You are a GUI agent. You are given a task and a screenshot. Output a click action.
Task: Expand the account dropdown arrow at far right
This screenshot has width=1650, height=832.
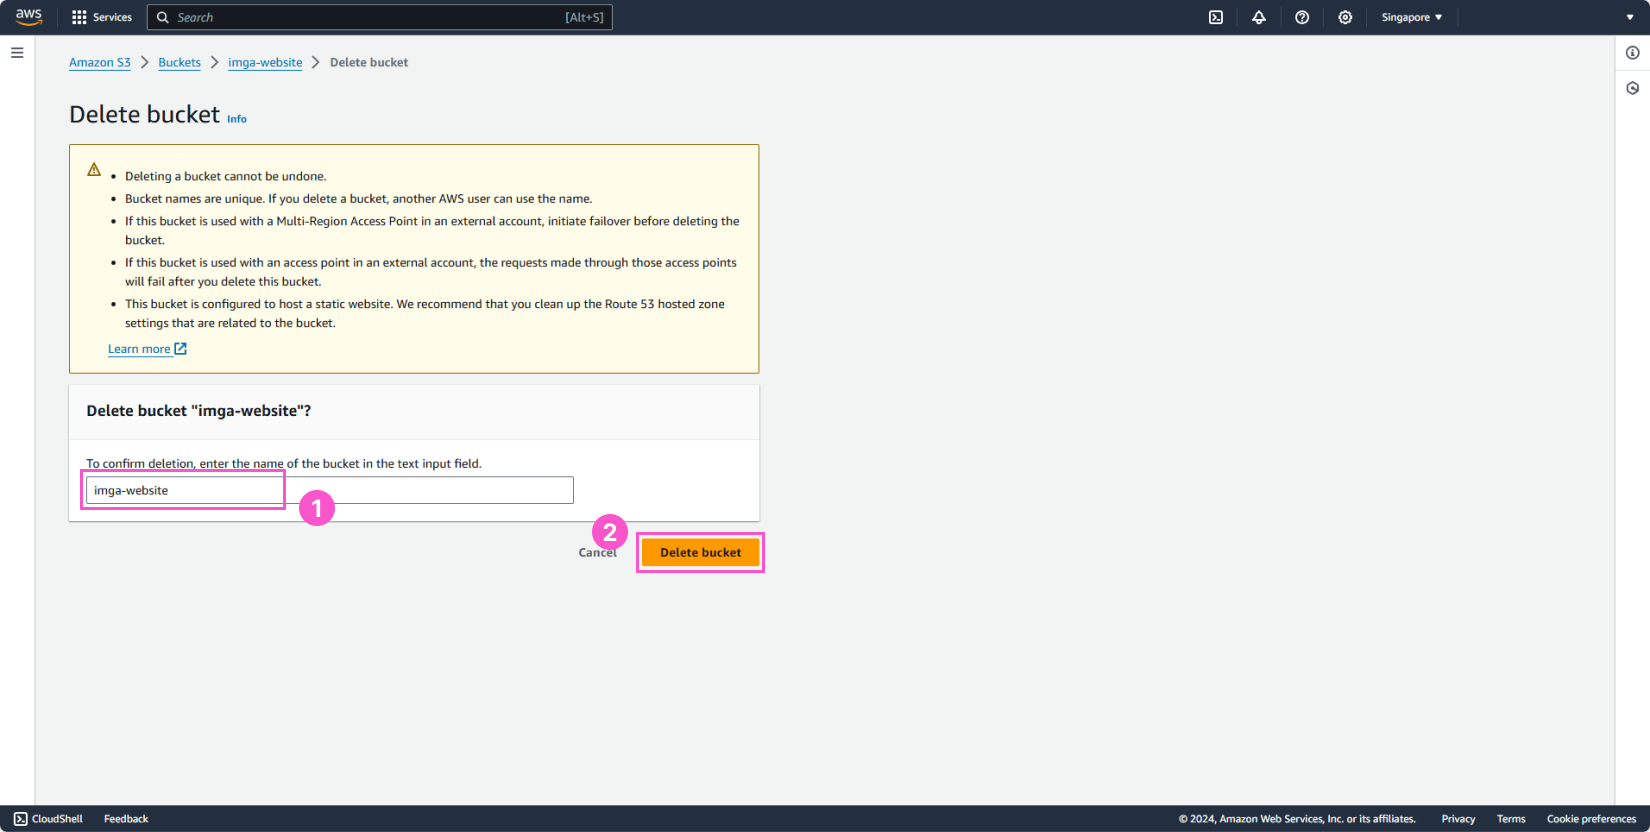1631,18
